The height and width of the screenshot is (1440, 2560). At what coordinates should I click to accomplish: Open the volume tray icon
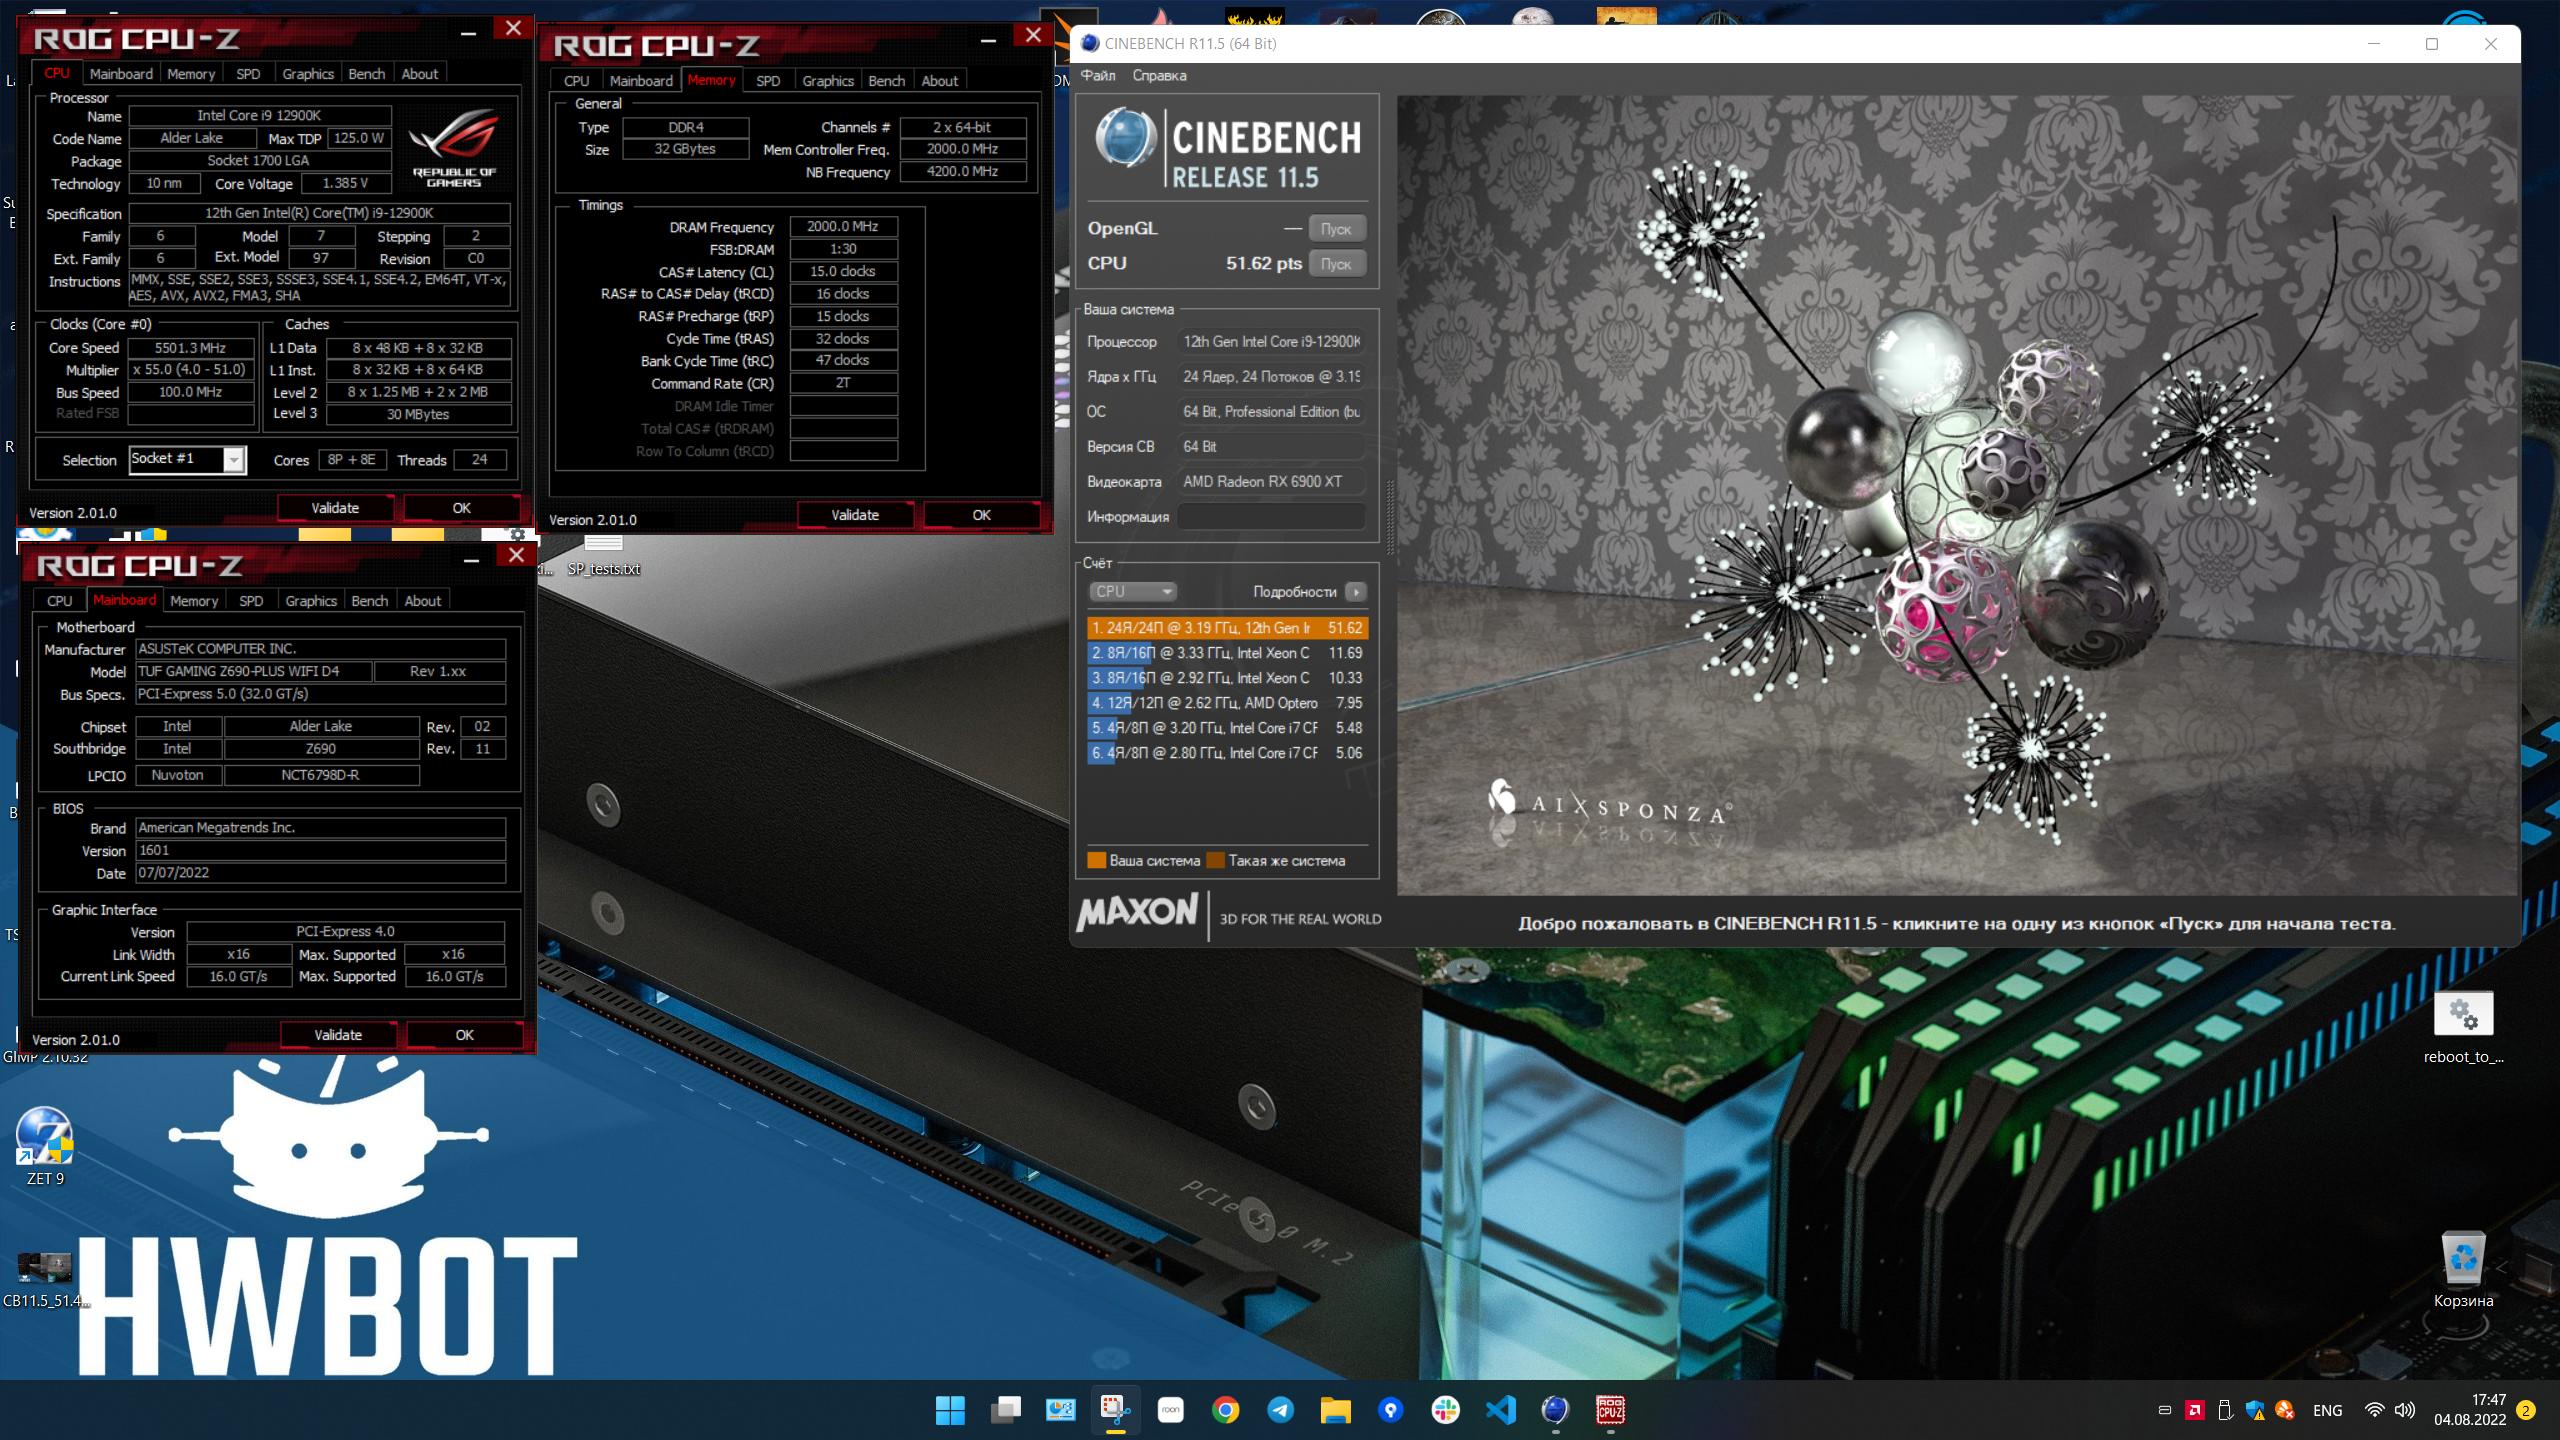(2405, 1410)
